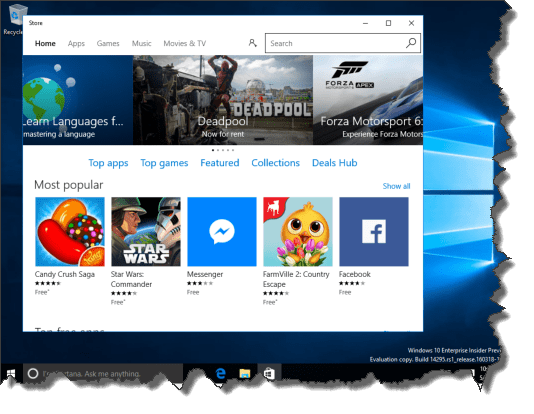Open the Collections link

(276, 163)
